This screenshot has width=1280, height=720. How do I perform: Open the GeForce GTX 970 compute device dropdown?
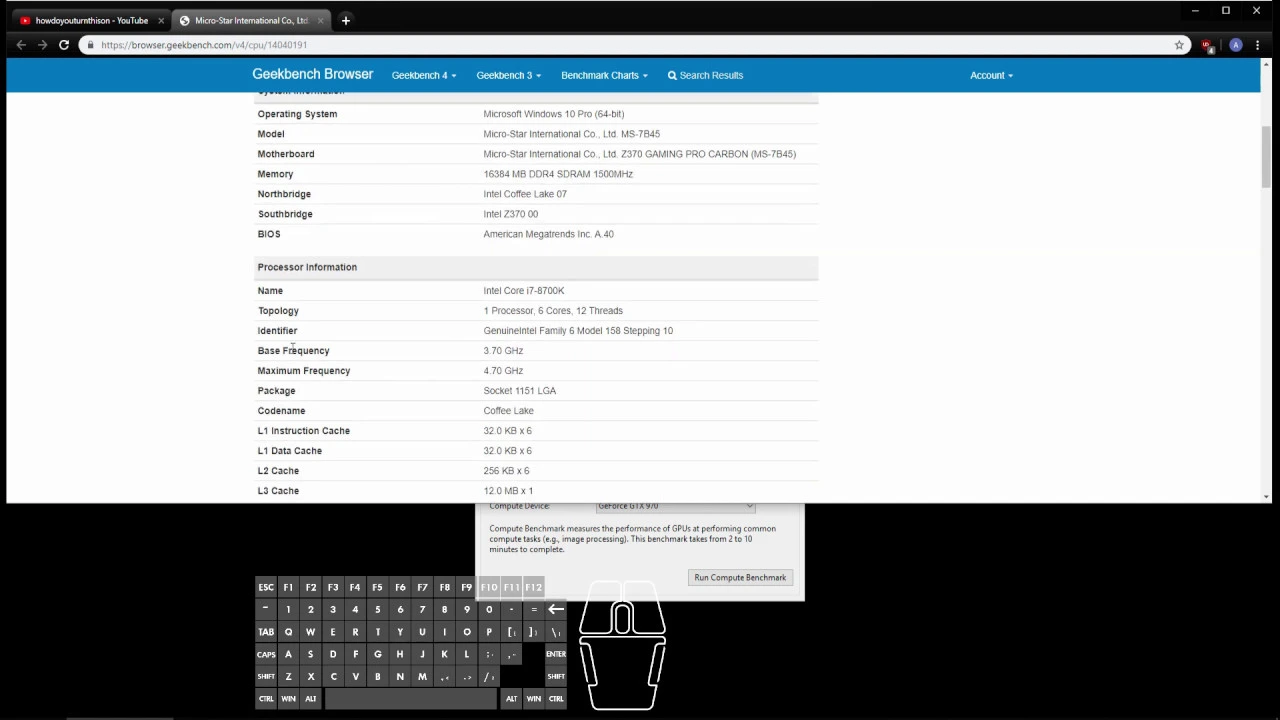coord(675,506)
